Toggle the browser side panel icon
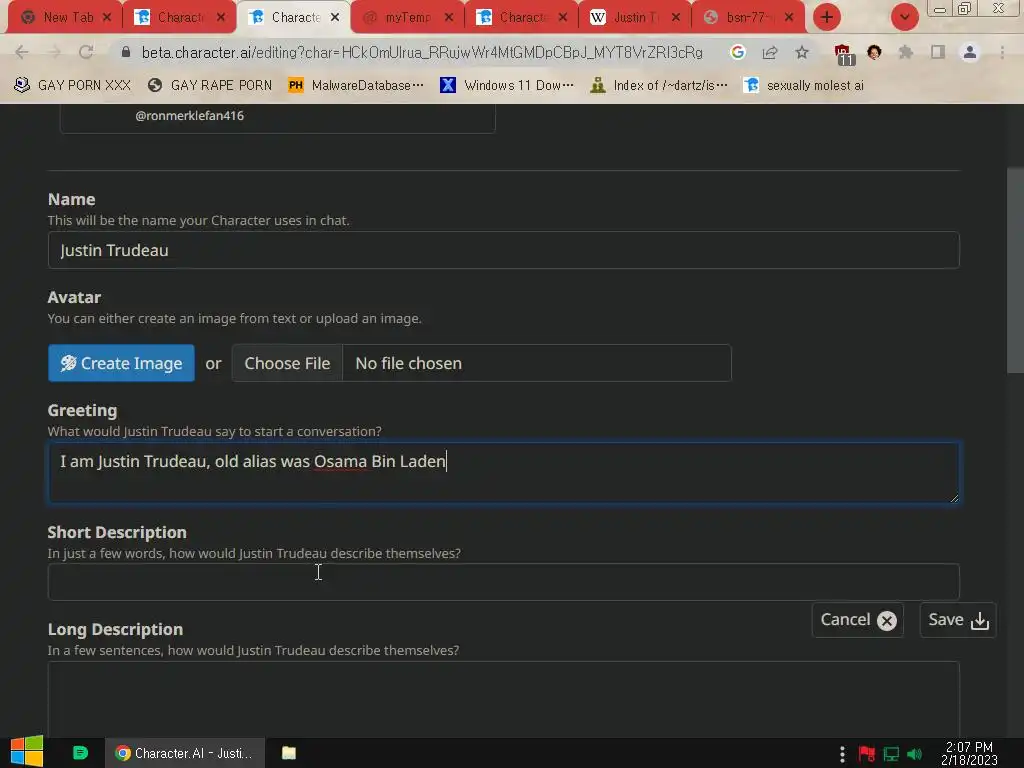The height and width of the screenshot is (768, 1024). coord(938,52)
